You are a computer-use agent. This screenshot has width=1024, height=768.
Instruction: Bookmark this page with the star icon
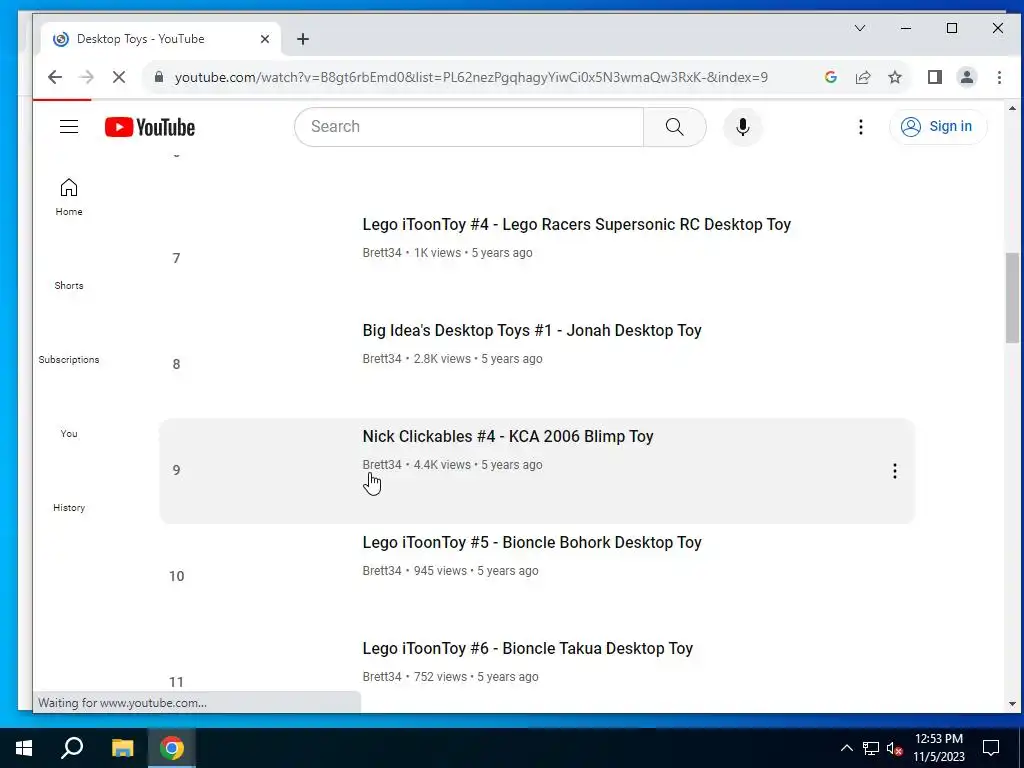click(895, 77)
